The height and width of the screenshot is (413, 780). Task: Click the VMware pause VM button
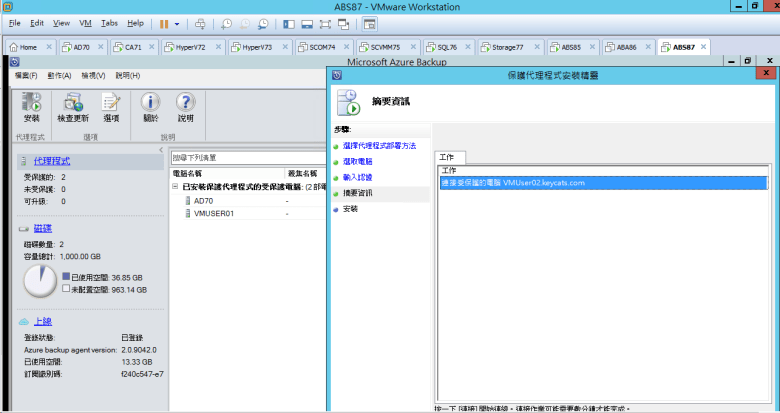coord(164,22)
